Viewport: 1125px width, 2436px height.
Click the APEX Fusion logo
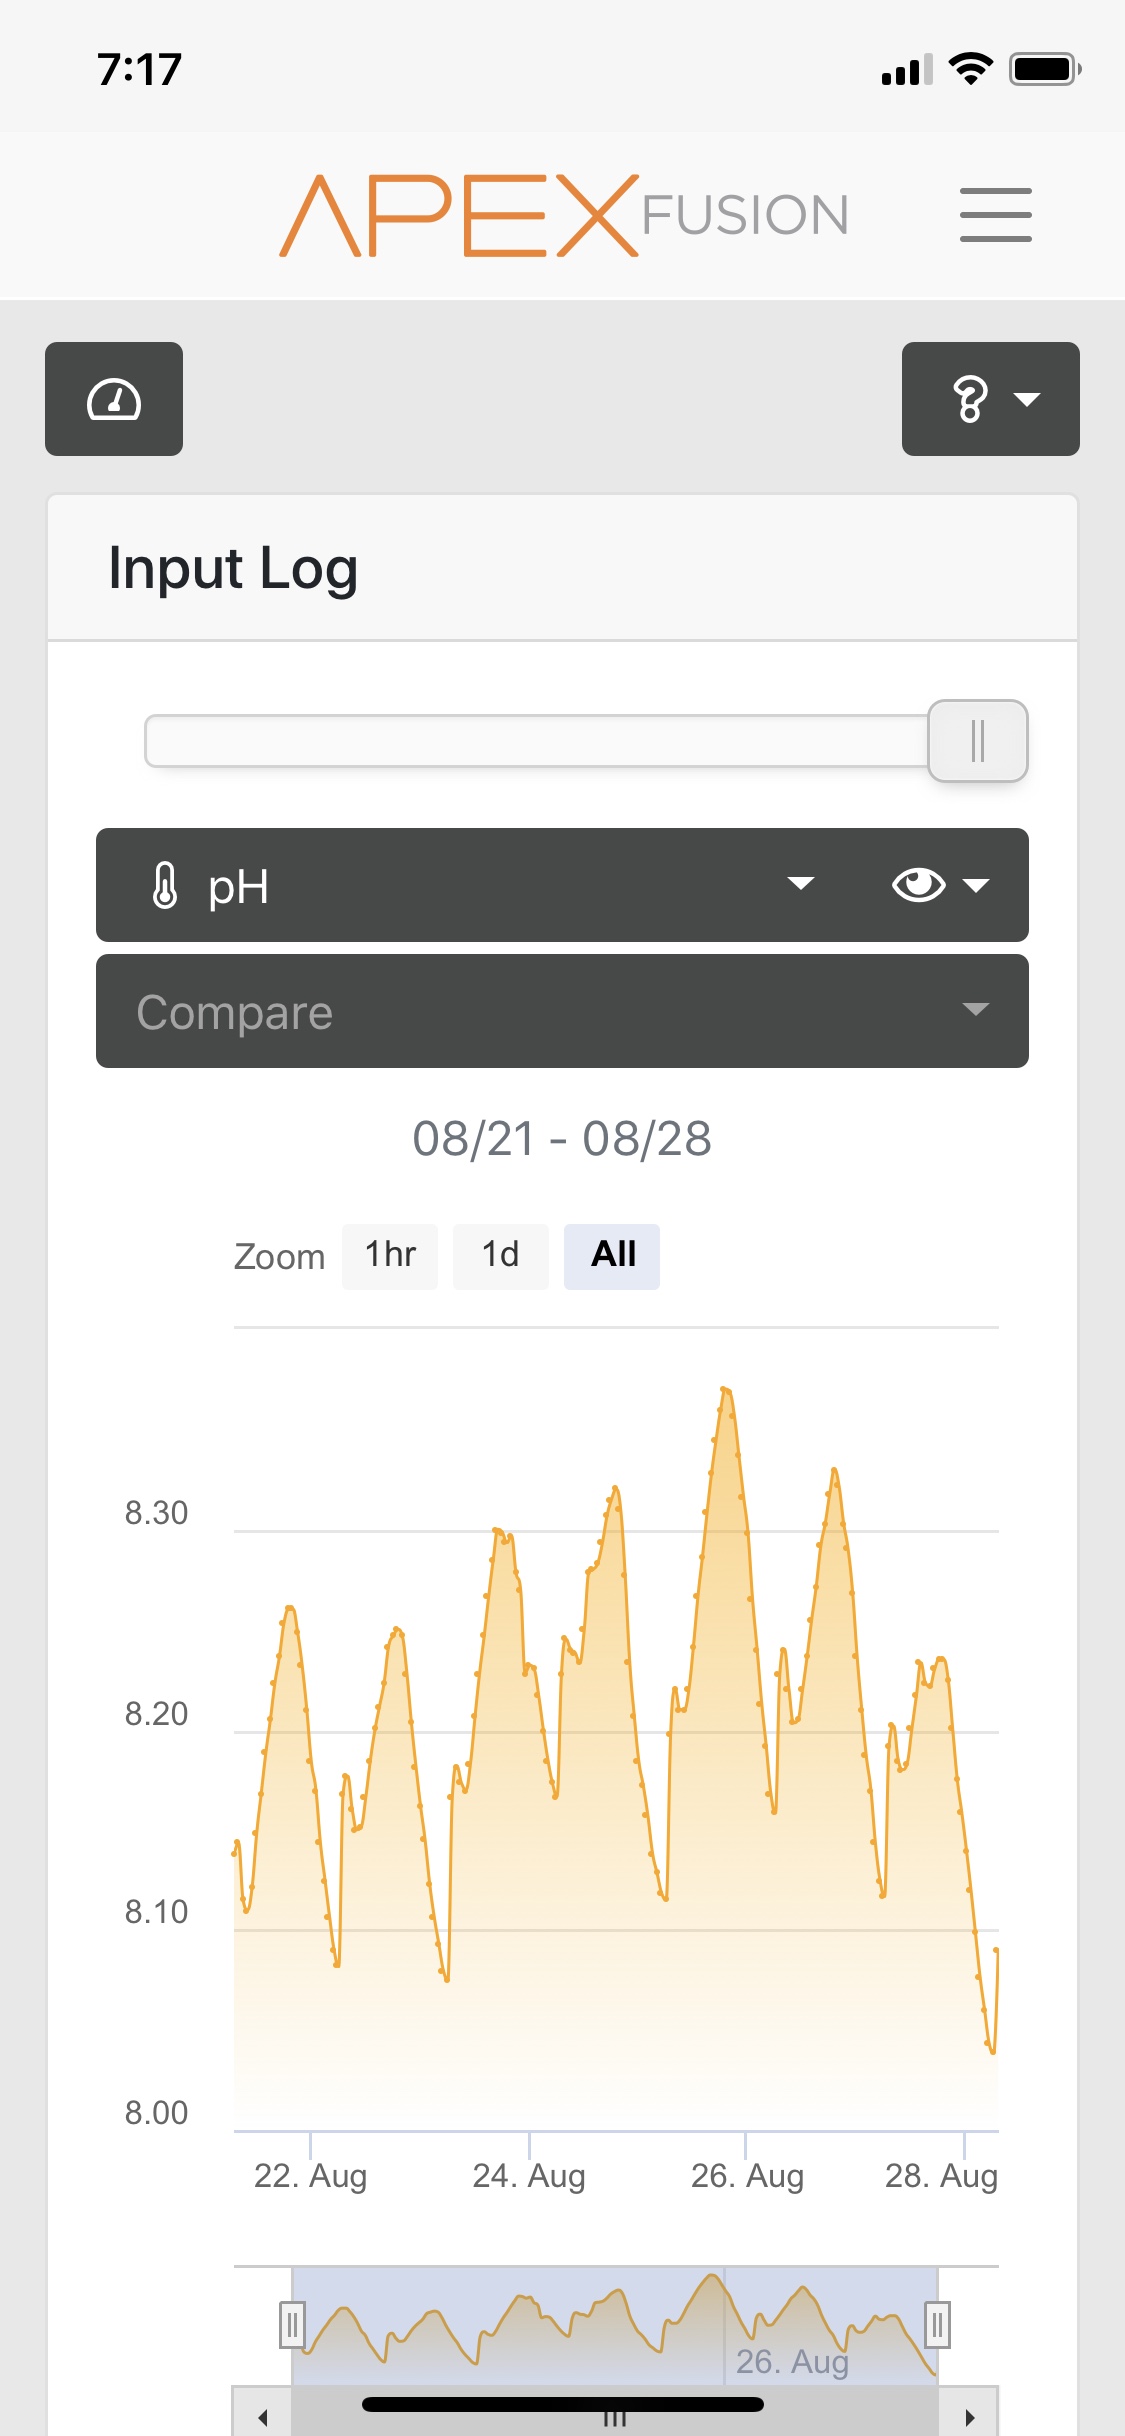pyautogui.click(x=564, y=215)
